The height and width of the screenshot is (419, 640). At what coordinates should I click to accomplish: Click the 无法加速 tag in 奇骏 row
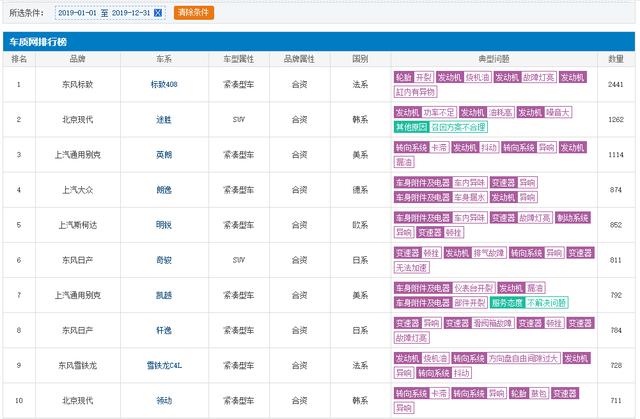[412, 267]
